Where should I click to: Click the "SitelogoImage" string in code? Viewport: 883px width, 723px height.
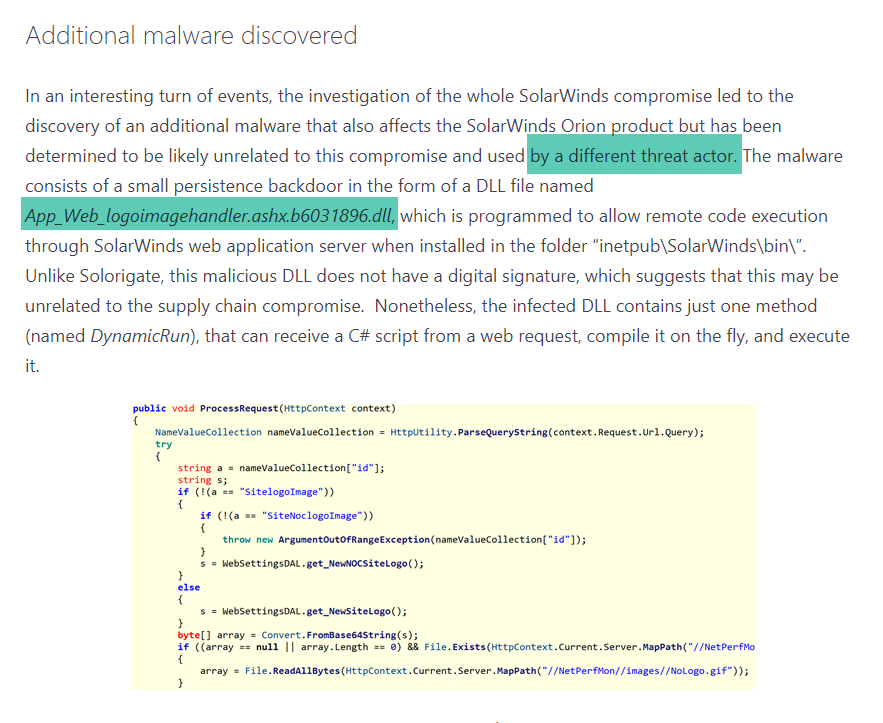point(281,492)
